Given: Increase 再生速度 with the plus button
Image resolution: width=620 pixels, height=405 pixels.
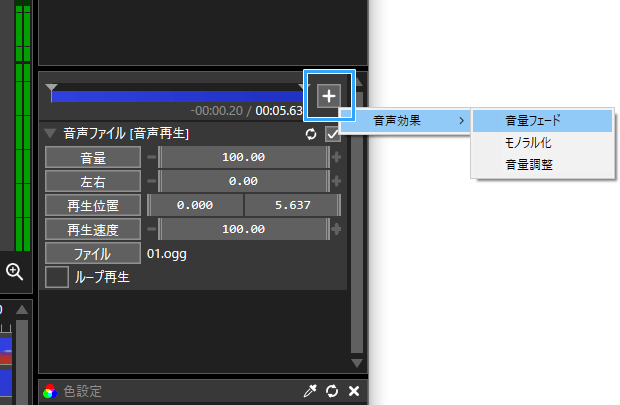Looking at the screenshot, I should click(x=336, y=229).
